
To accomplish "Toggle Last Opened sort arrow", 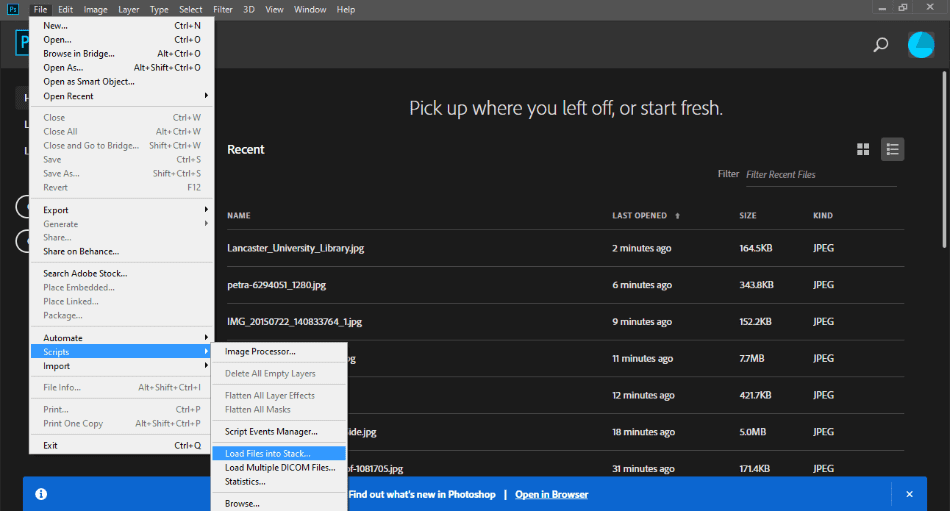I will 677,216.
